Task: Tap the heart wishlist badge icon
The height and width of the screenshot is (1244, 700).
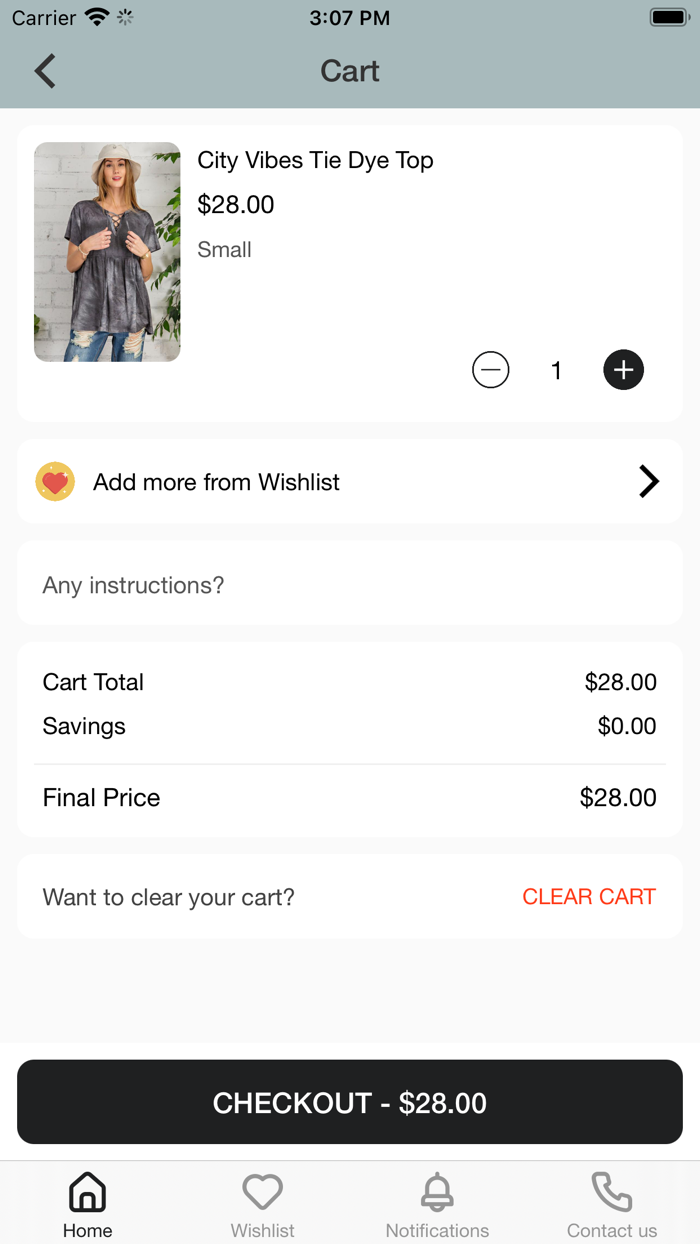Action: coord(55,482)
